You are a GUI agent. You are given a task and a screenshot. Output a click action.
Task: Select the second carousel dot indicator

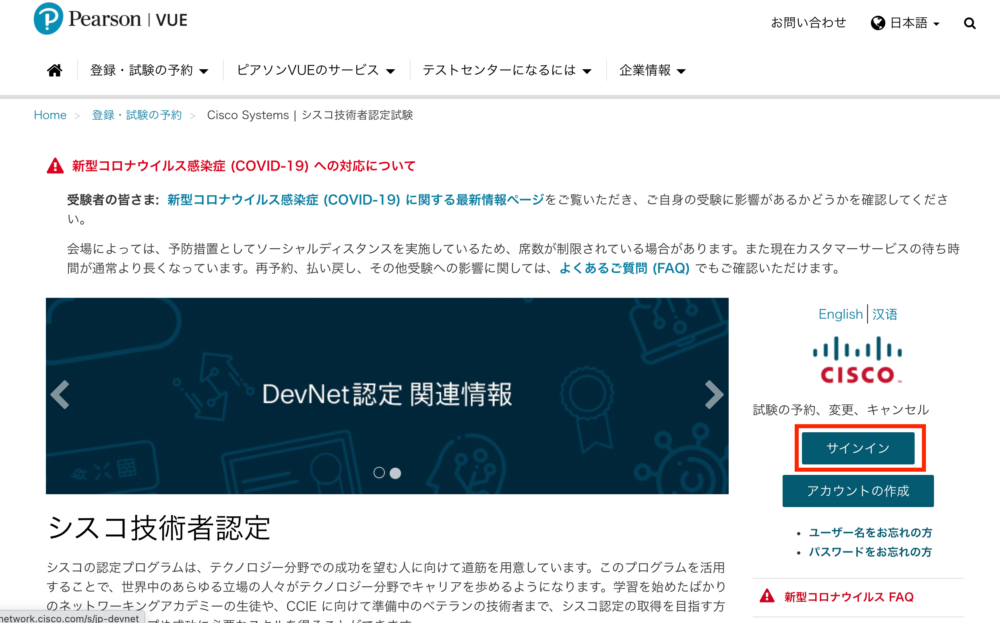395,473
